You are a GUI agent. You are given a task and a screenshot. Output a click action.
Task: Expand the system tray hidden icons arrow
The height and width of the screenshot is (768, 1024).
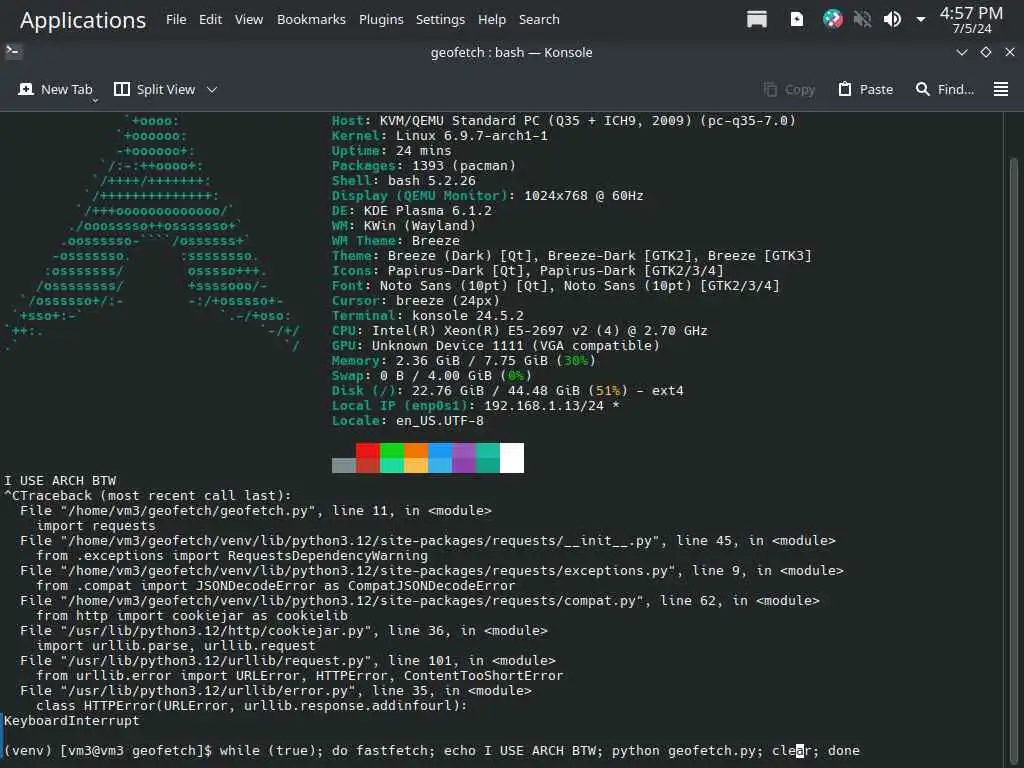(921, 20)
